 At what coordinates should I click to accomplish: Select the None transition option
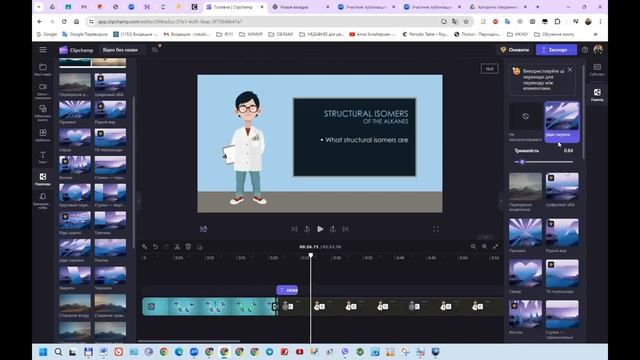coord(525,116)
